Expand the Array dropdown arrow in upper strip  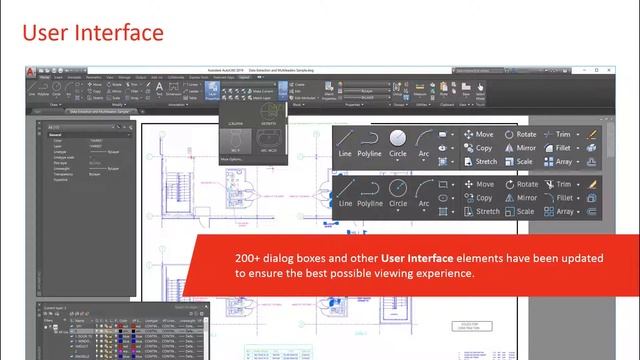point(578,162)
